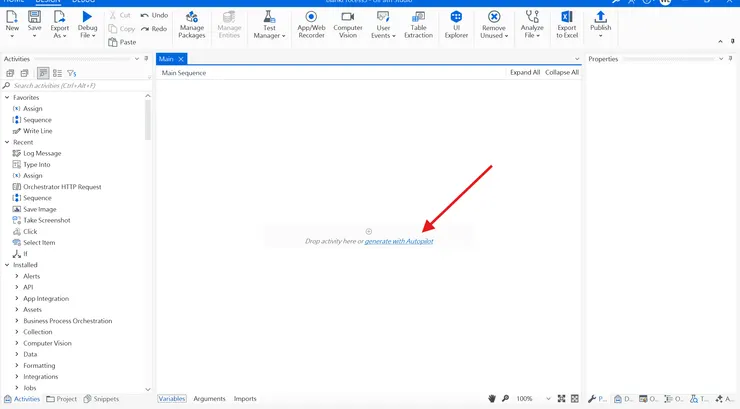Select Write Line in Favorites

click(x=37, y=131)
